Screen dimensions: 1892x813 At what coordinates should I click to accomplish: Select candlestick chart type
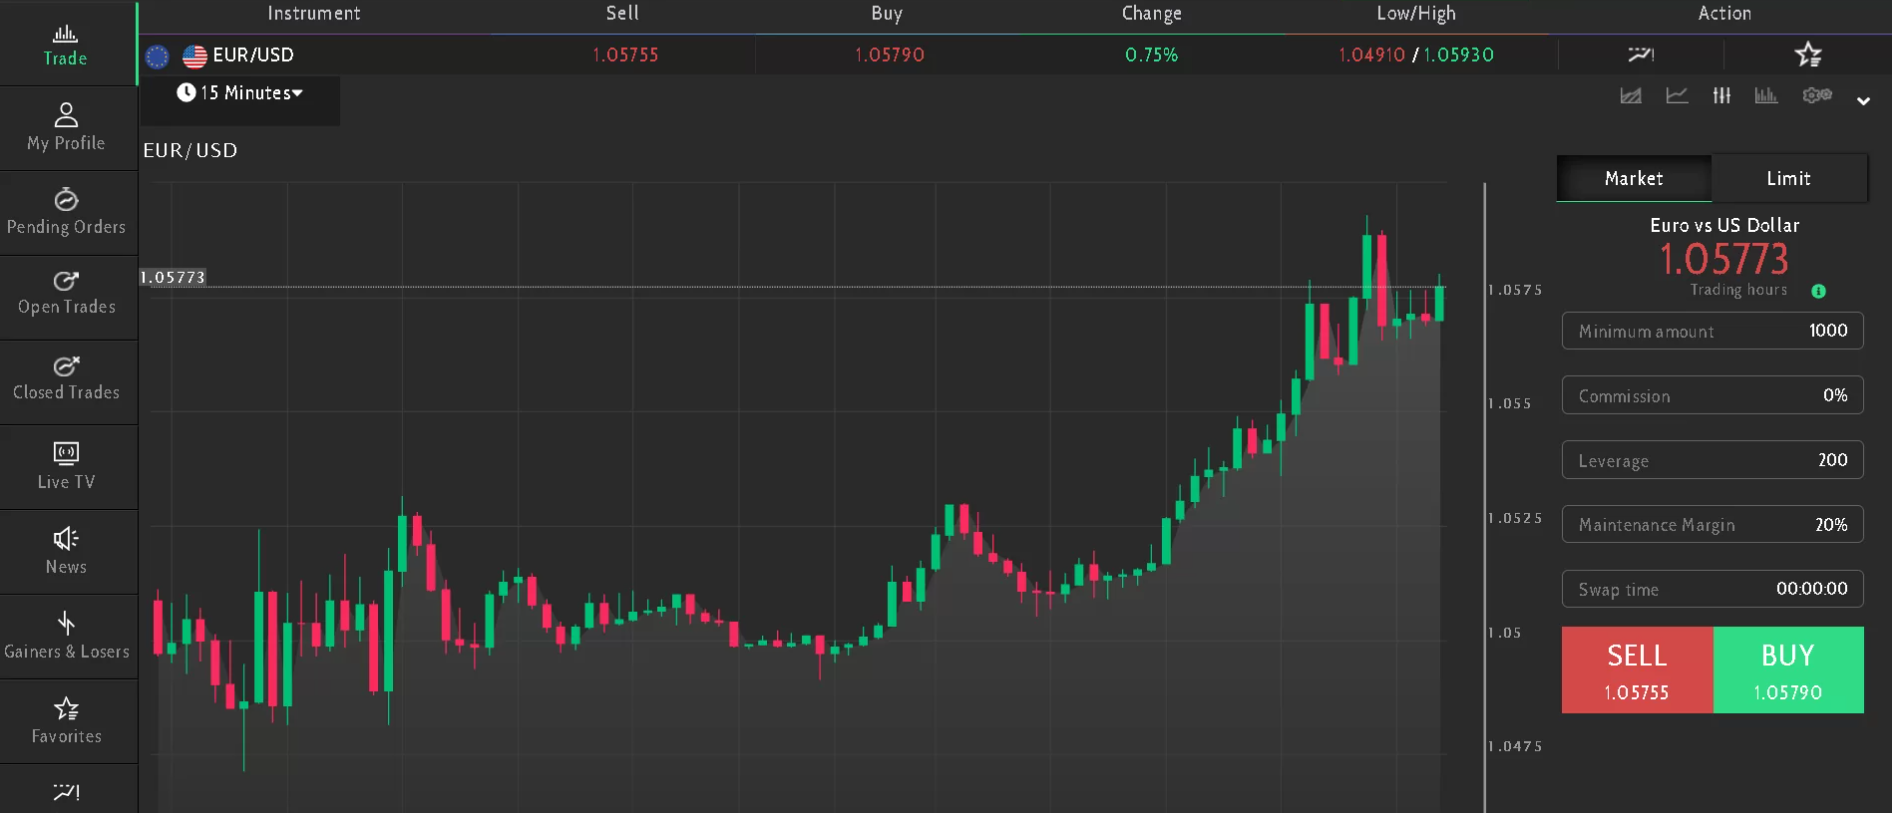pos(1722,96)
